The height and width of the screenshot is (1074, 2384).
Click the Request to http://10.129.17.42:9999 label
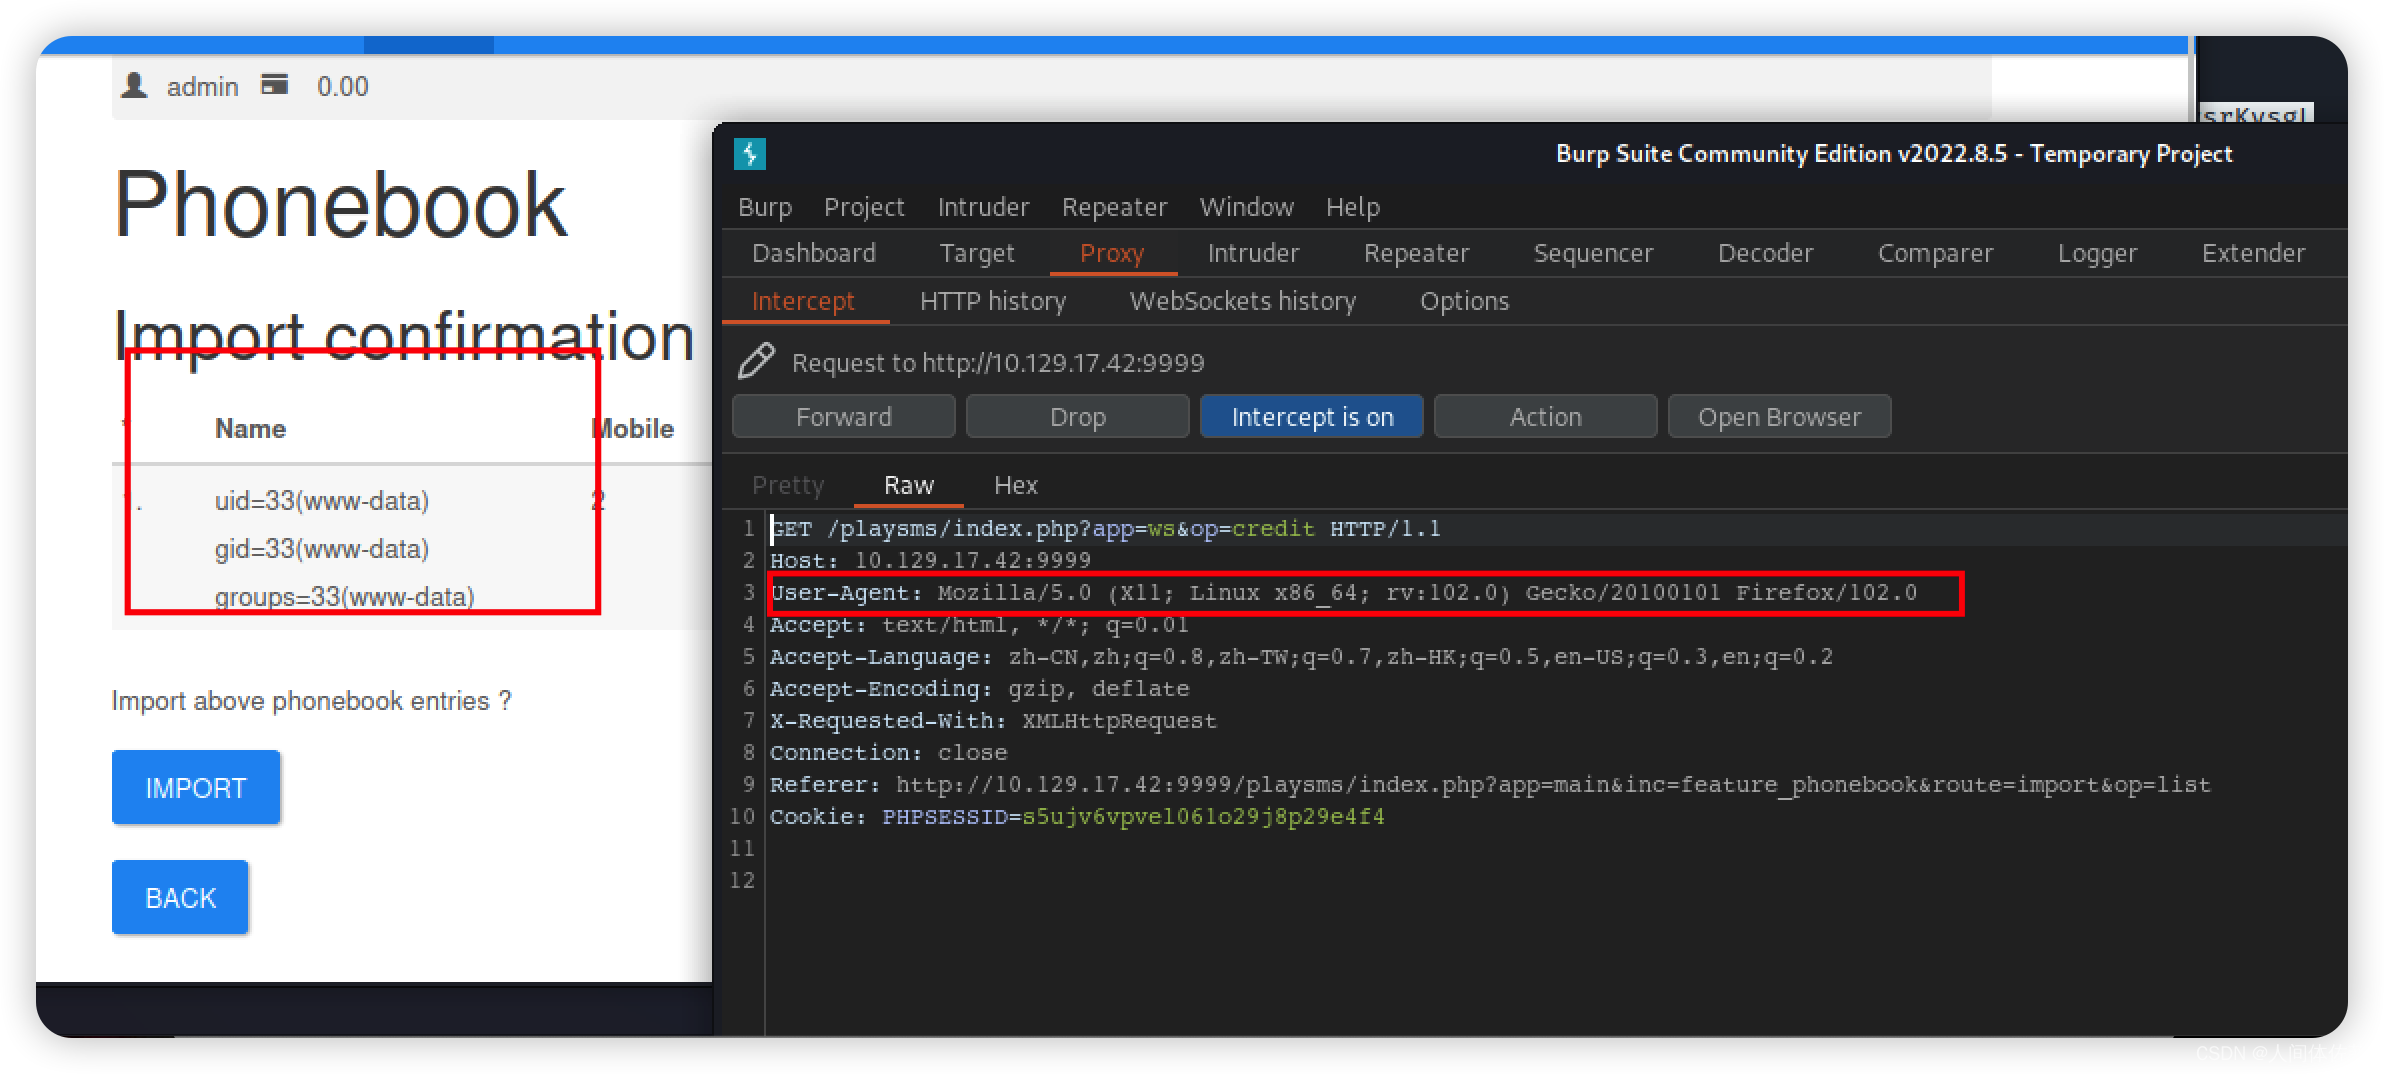[998, 362]
